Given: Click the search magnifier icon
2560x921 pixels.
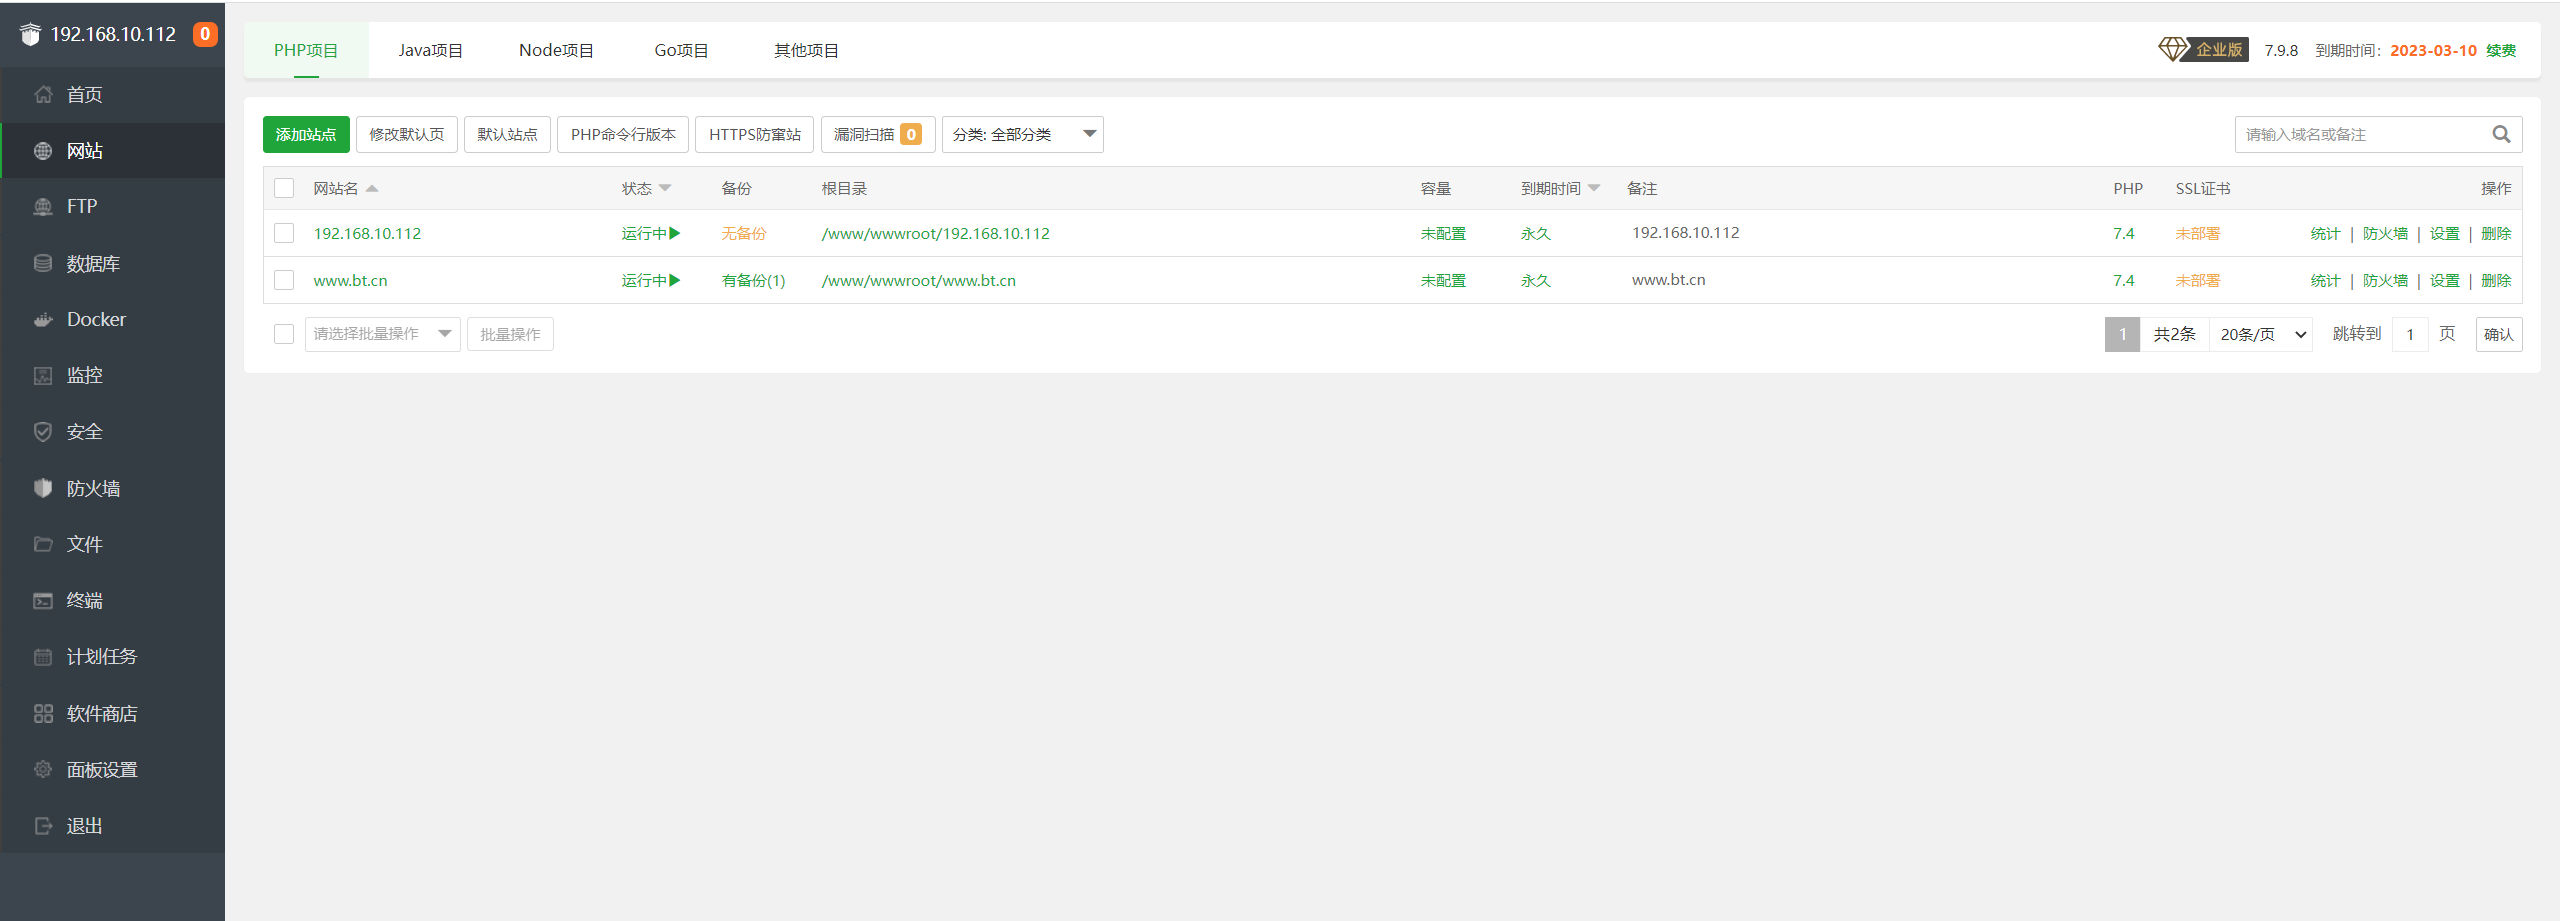Looking at the screenshot, I should [x=2501, y=135].
